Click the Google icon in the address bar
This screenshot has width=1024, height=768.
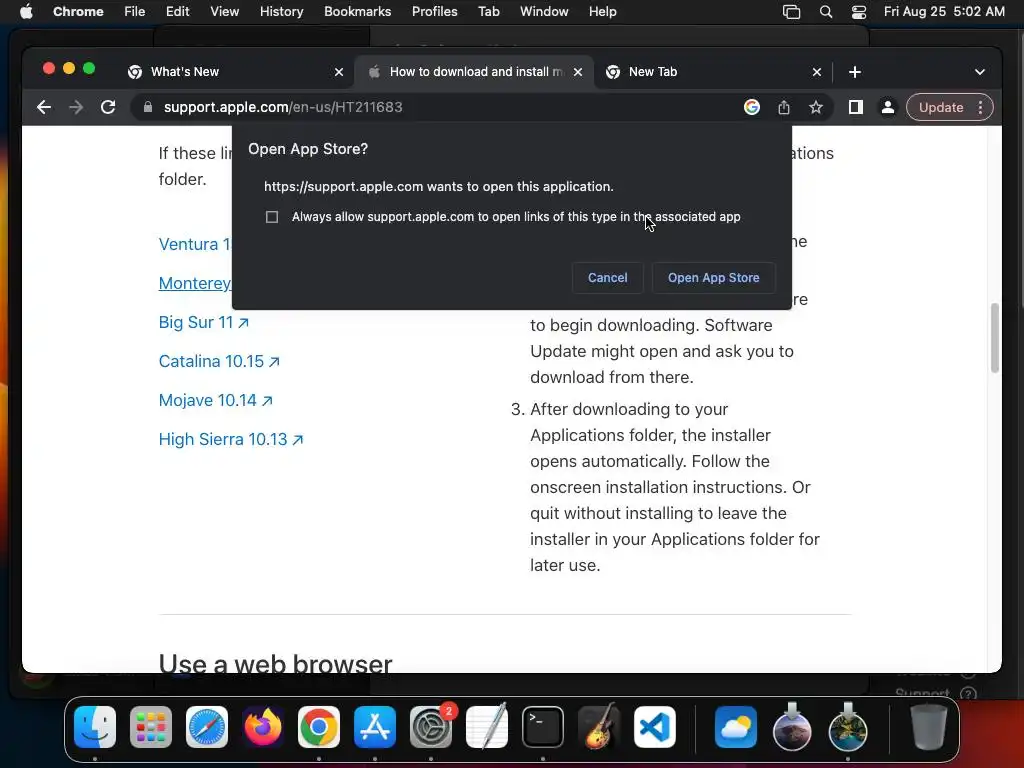[x=752, y=107]
